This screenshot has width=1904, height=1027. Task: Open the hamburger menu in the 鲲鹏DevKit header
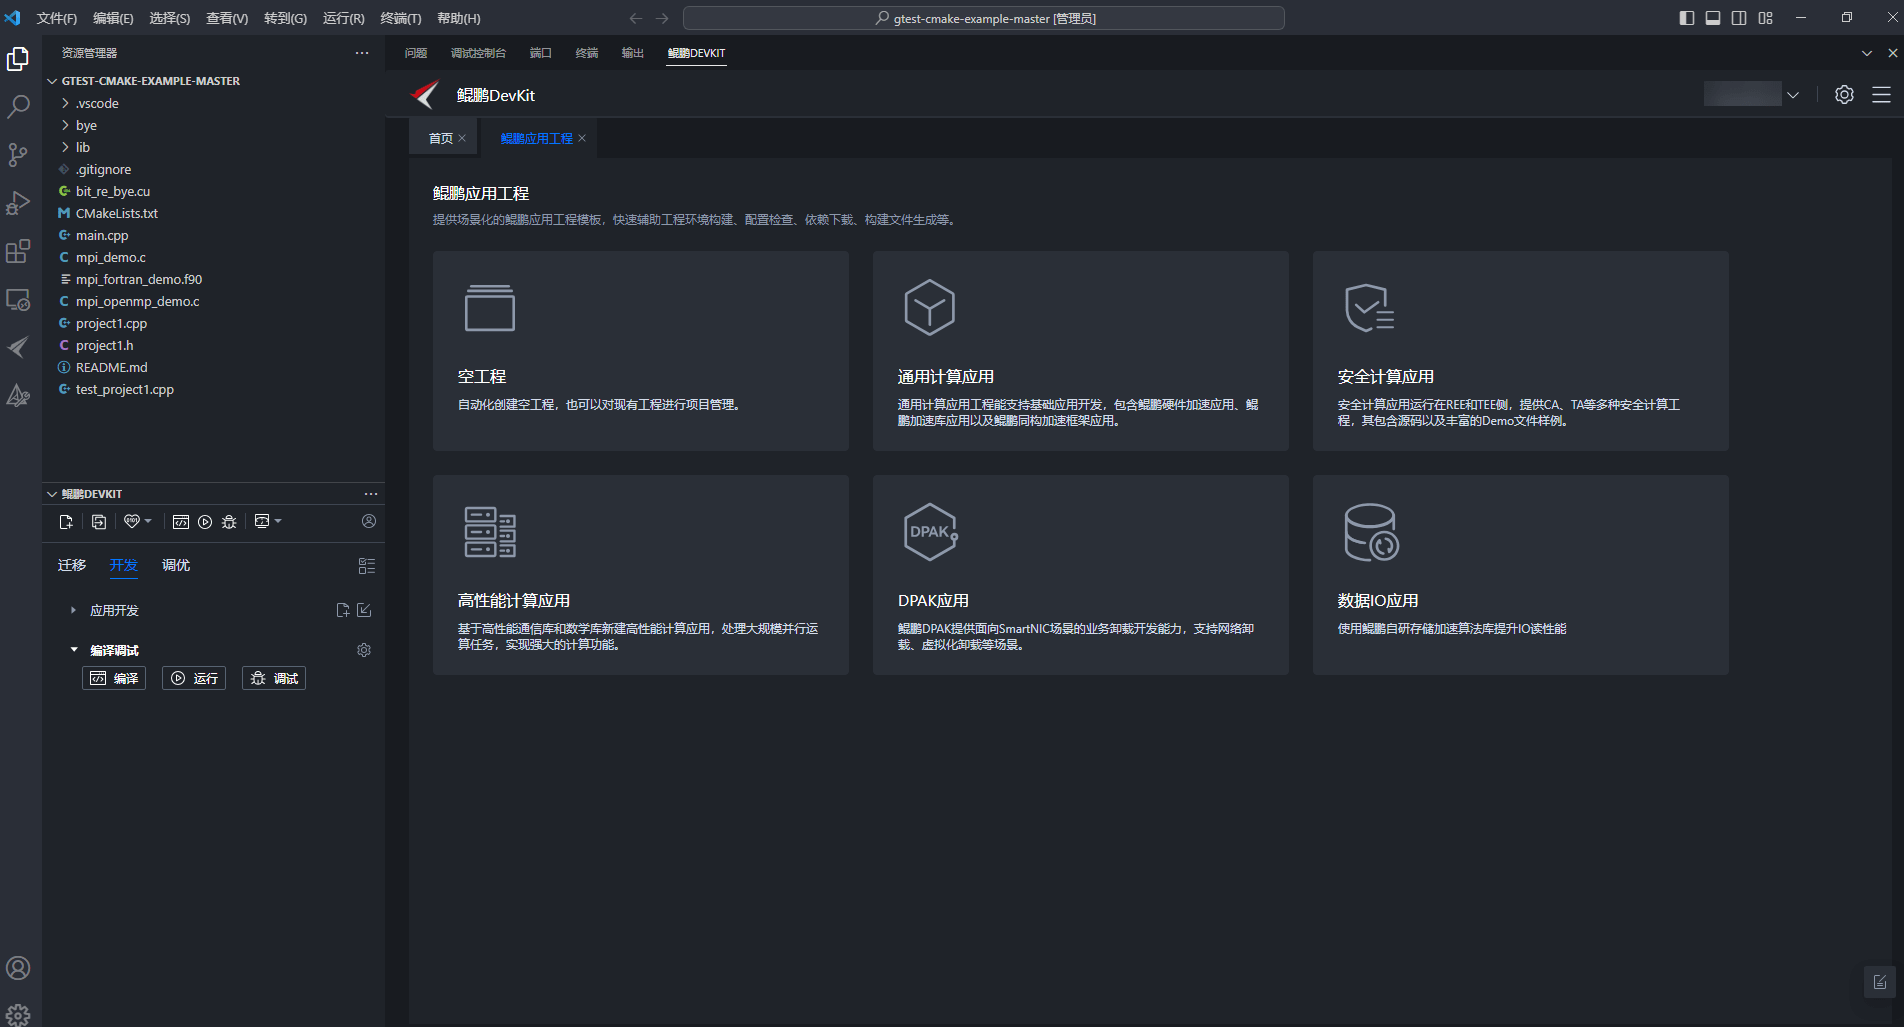(x=1881, y=95)
